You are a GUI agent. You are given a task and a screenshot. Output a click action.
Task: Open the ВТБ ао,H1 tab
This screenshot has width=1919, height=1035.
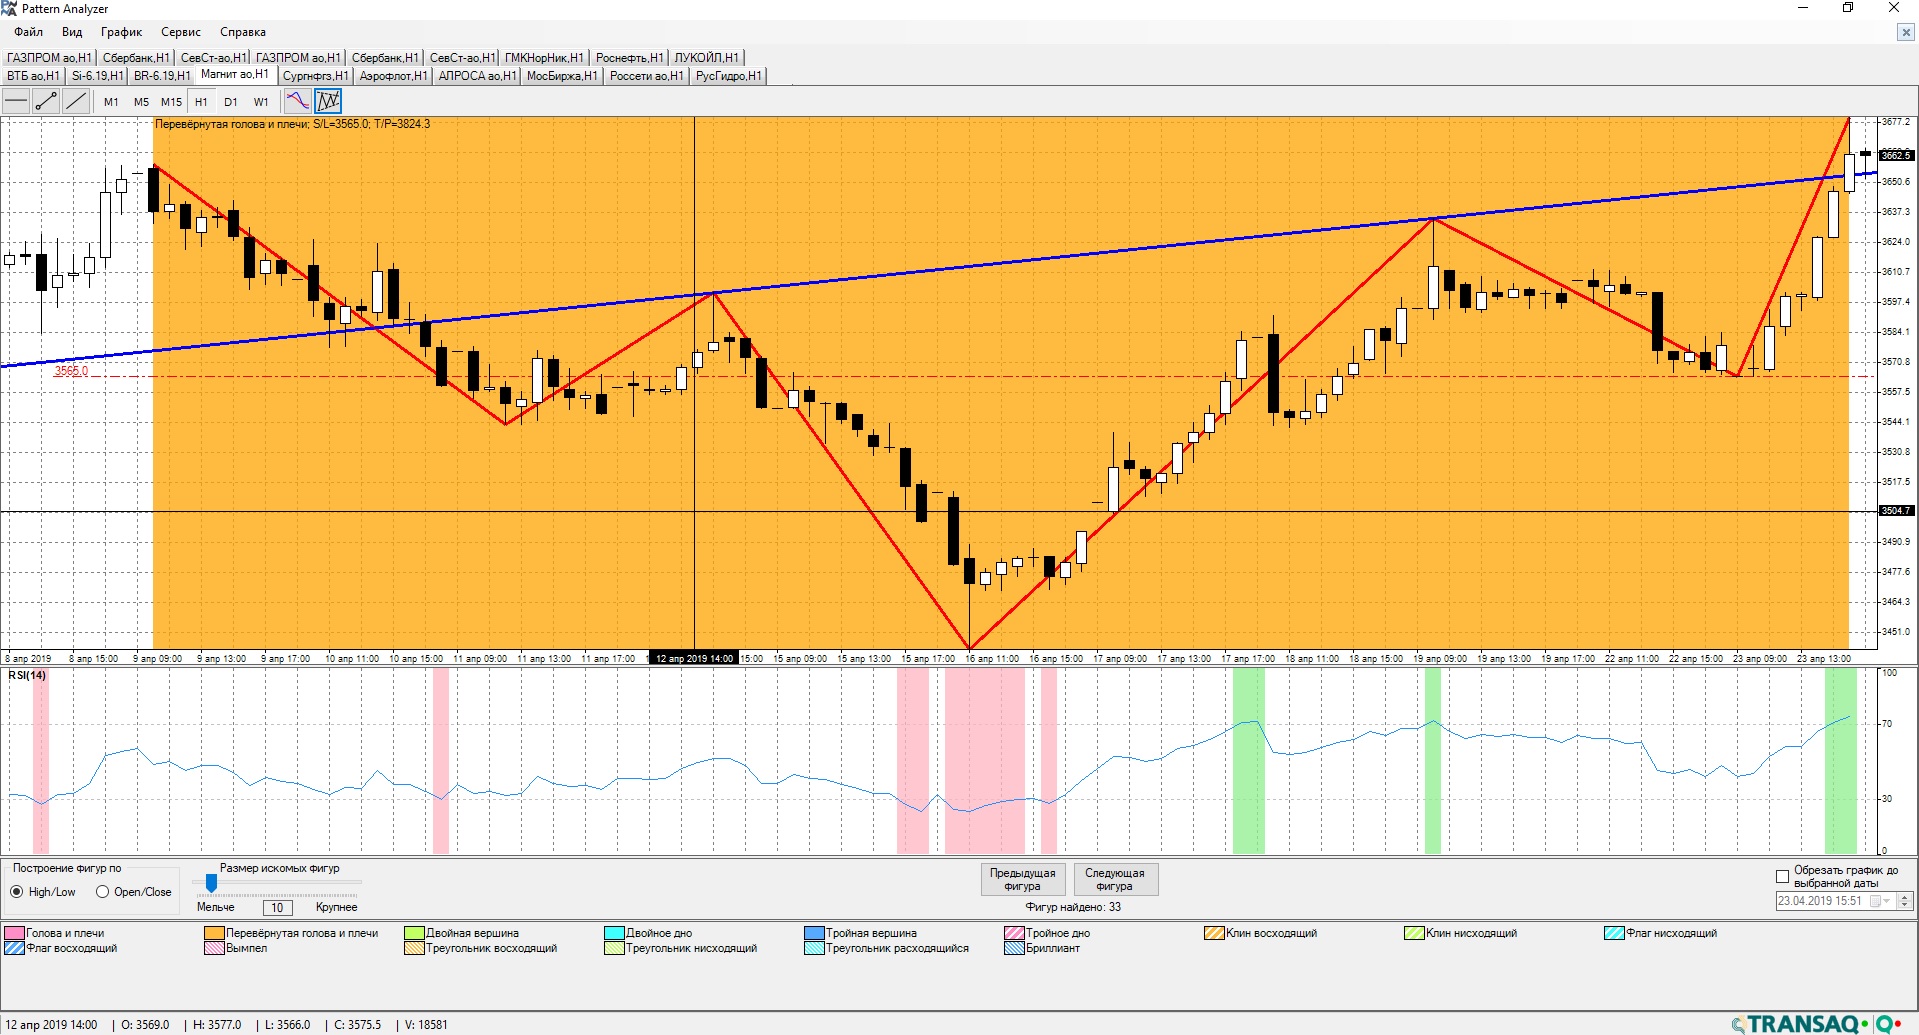[x=33, y=76]
